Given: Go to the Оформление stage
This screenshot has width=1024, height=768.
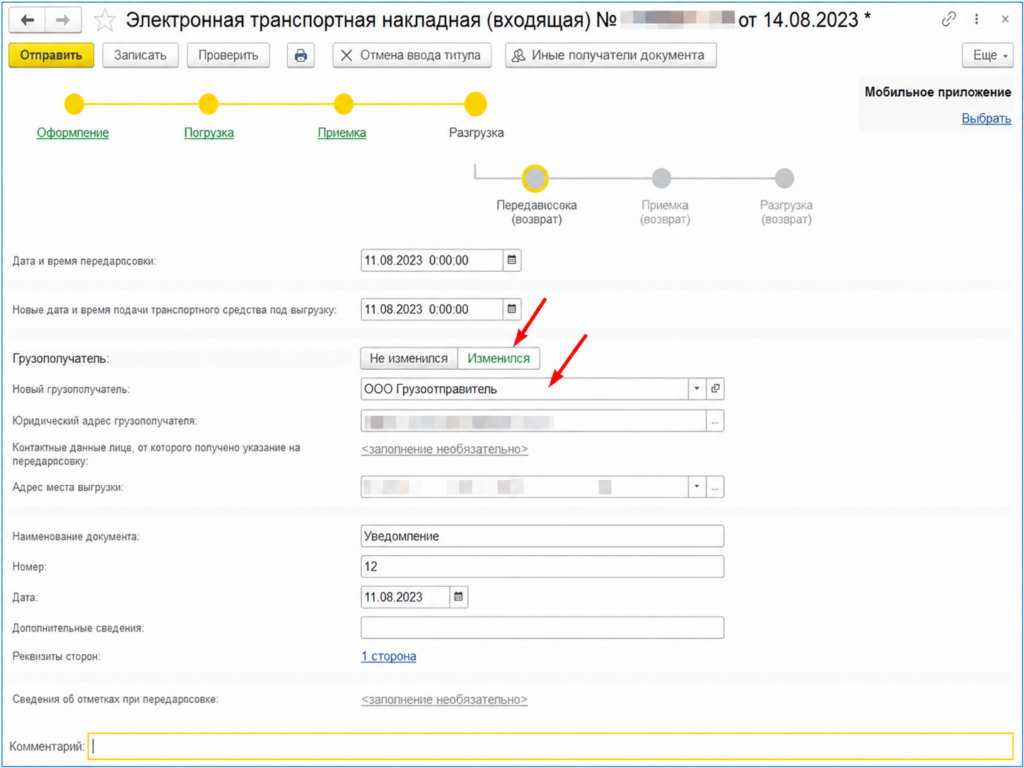Looking at the screenshot, I should pyautogui.click(x=72, y=133).
